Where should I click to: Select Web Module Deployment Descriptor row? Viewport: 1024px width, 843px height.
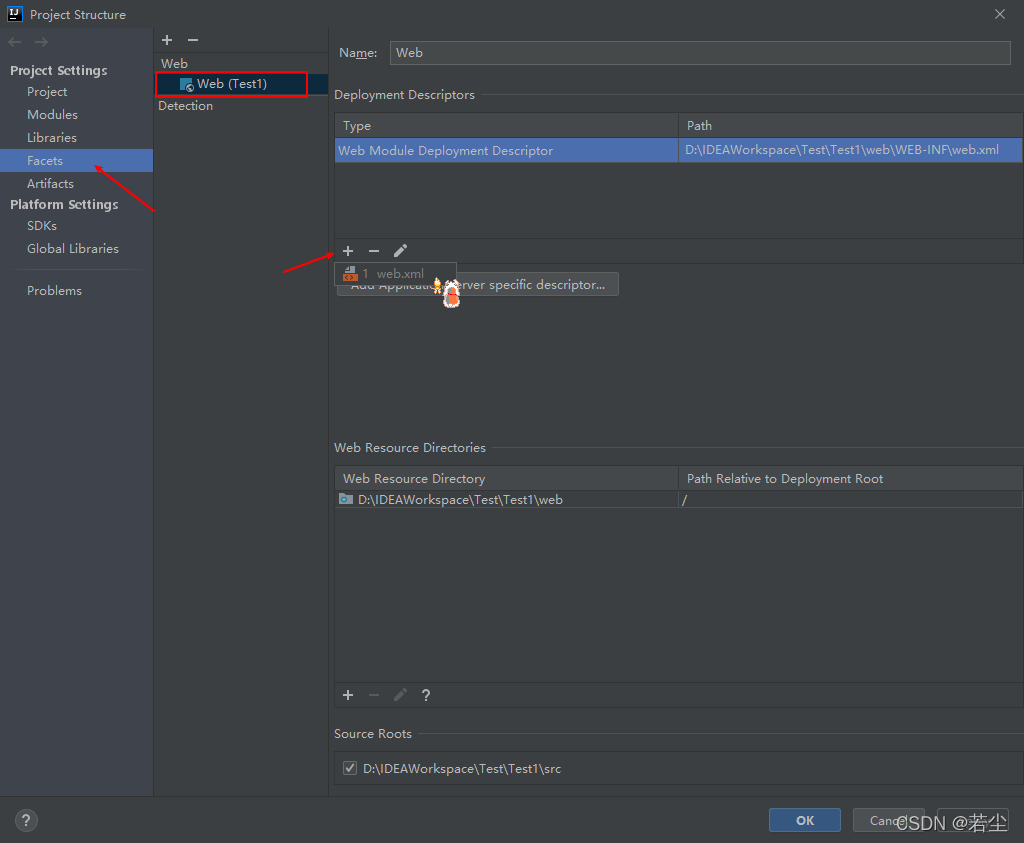tap(507, 150)
